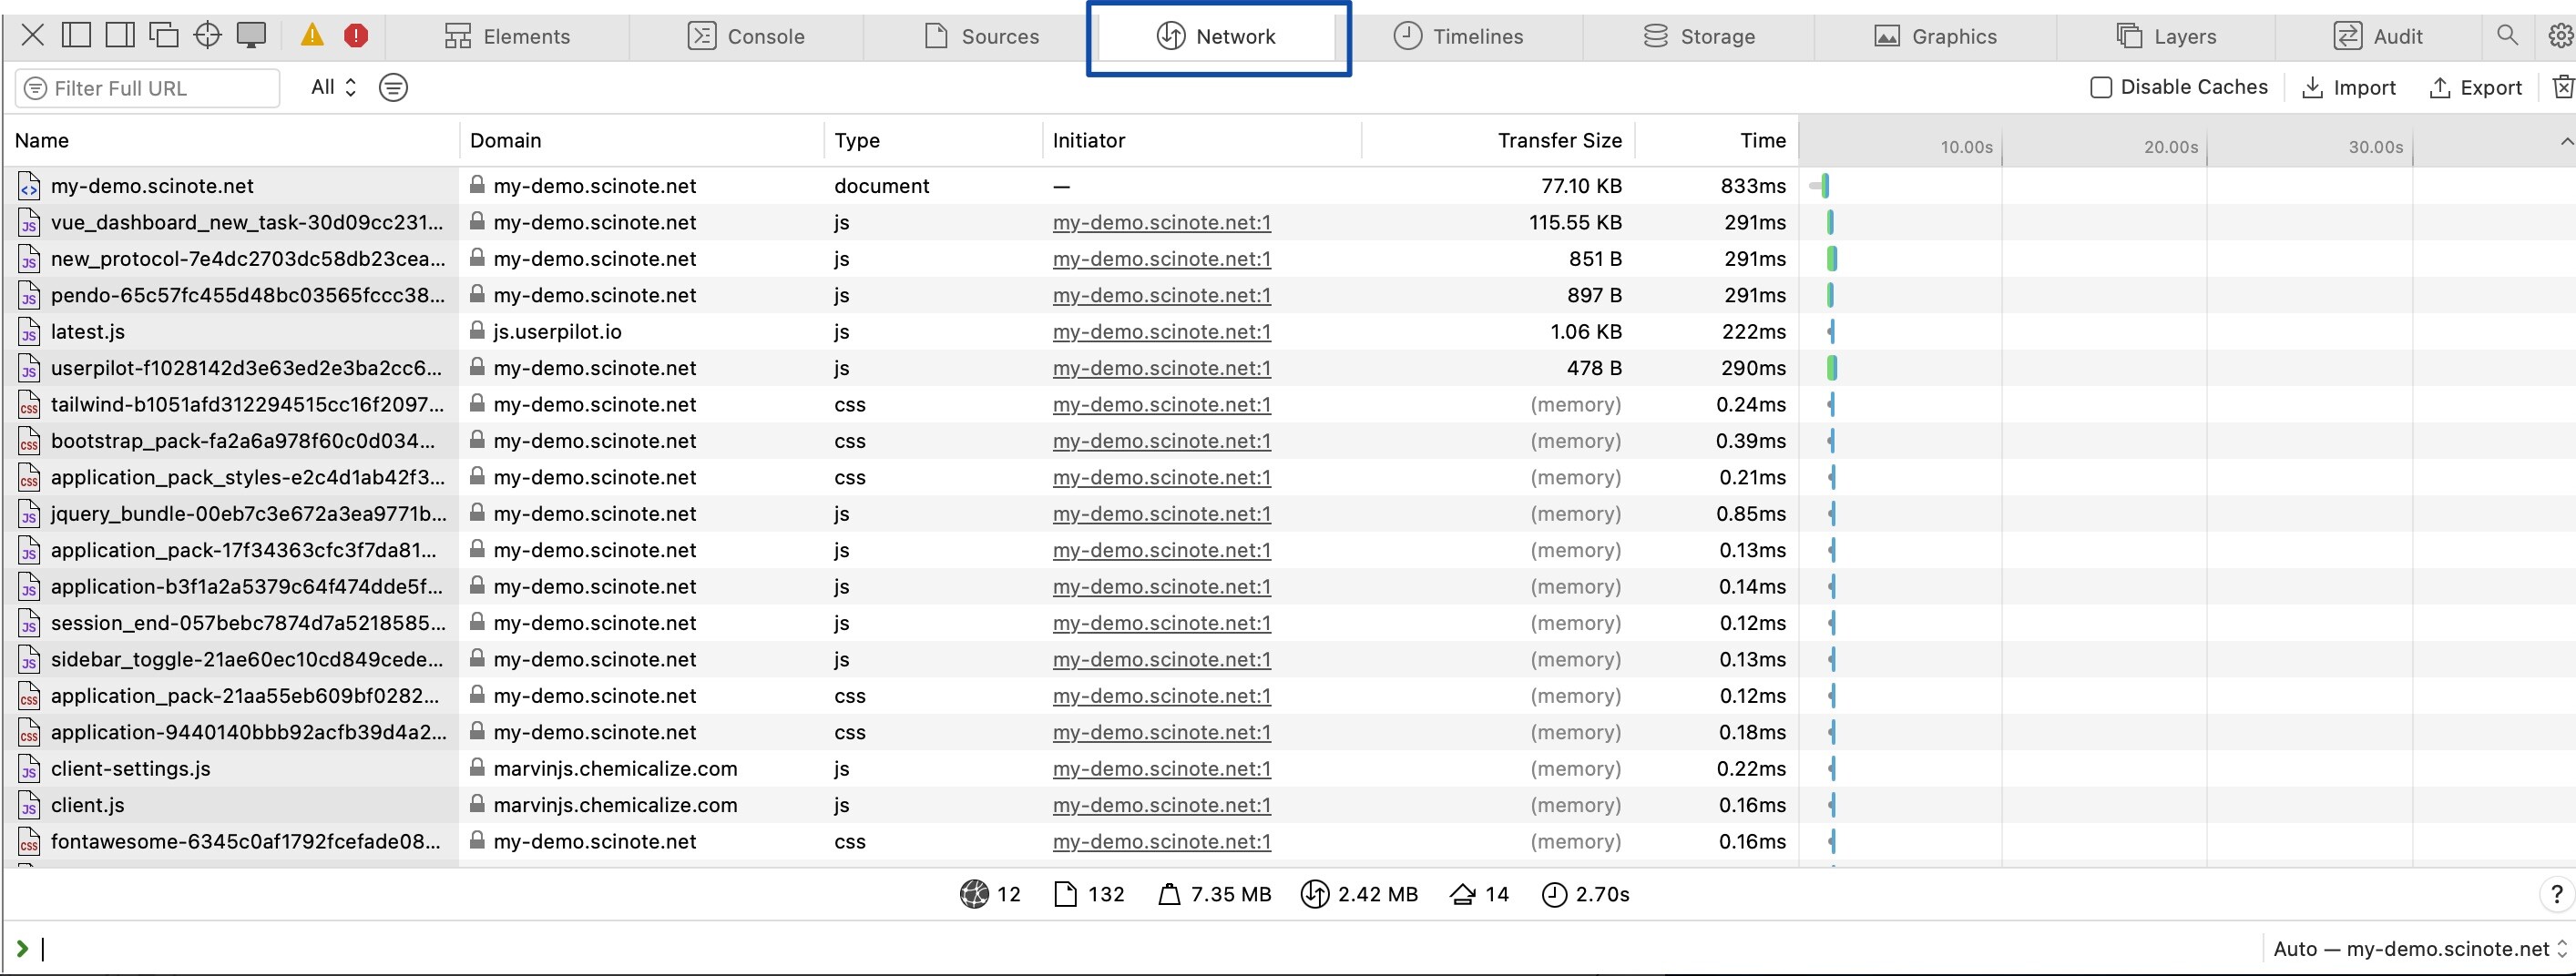Click the Export button
Screen dimensions: 2576x976
click(2475, 88)
